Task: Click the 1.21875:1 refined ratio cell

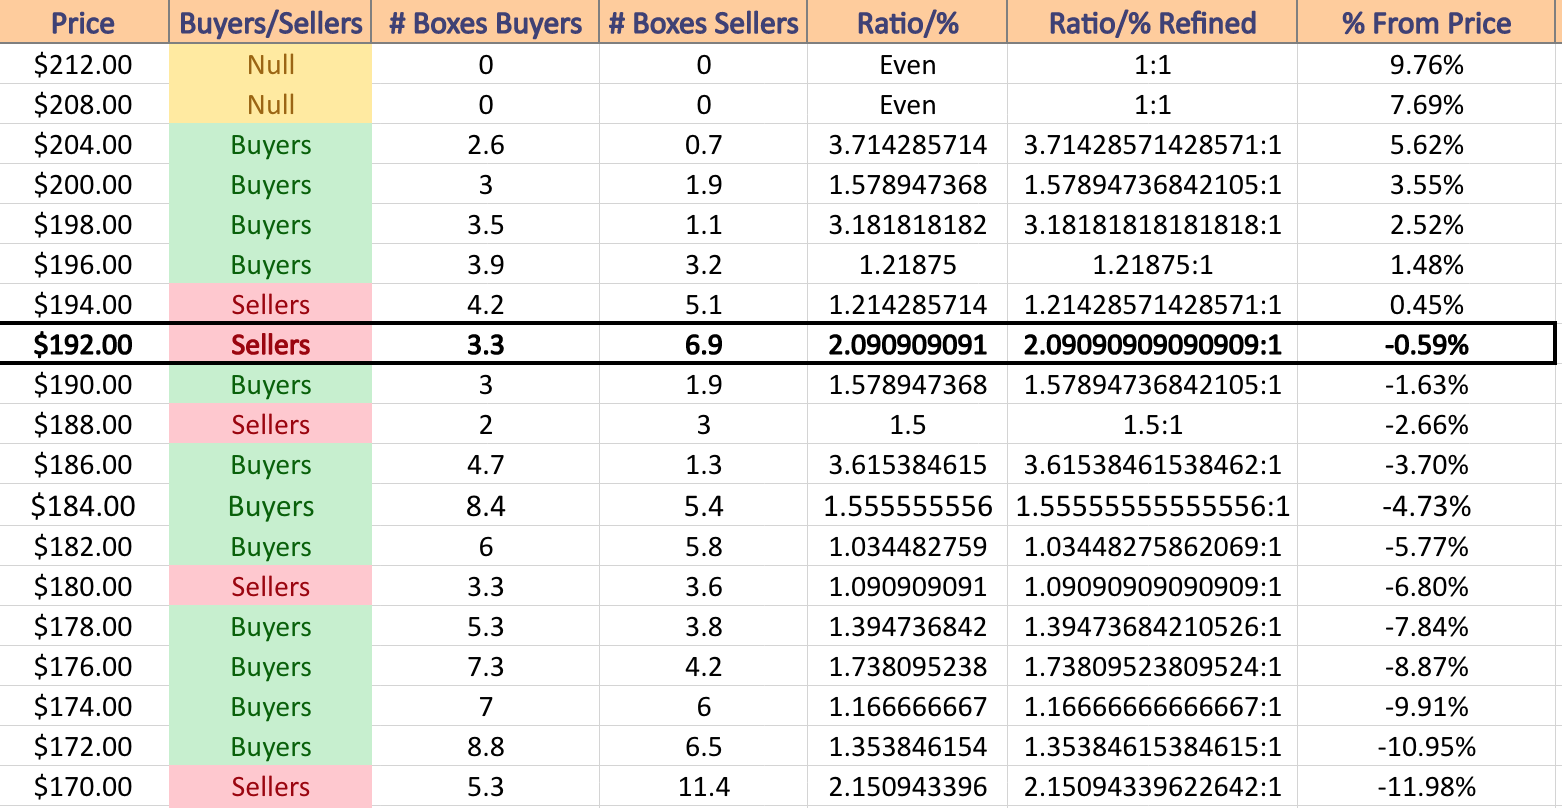Action: (x=1152, y=265)
